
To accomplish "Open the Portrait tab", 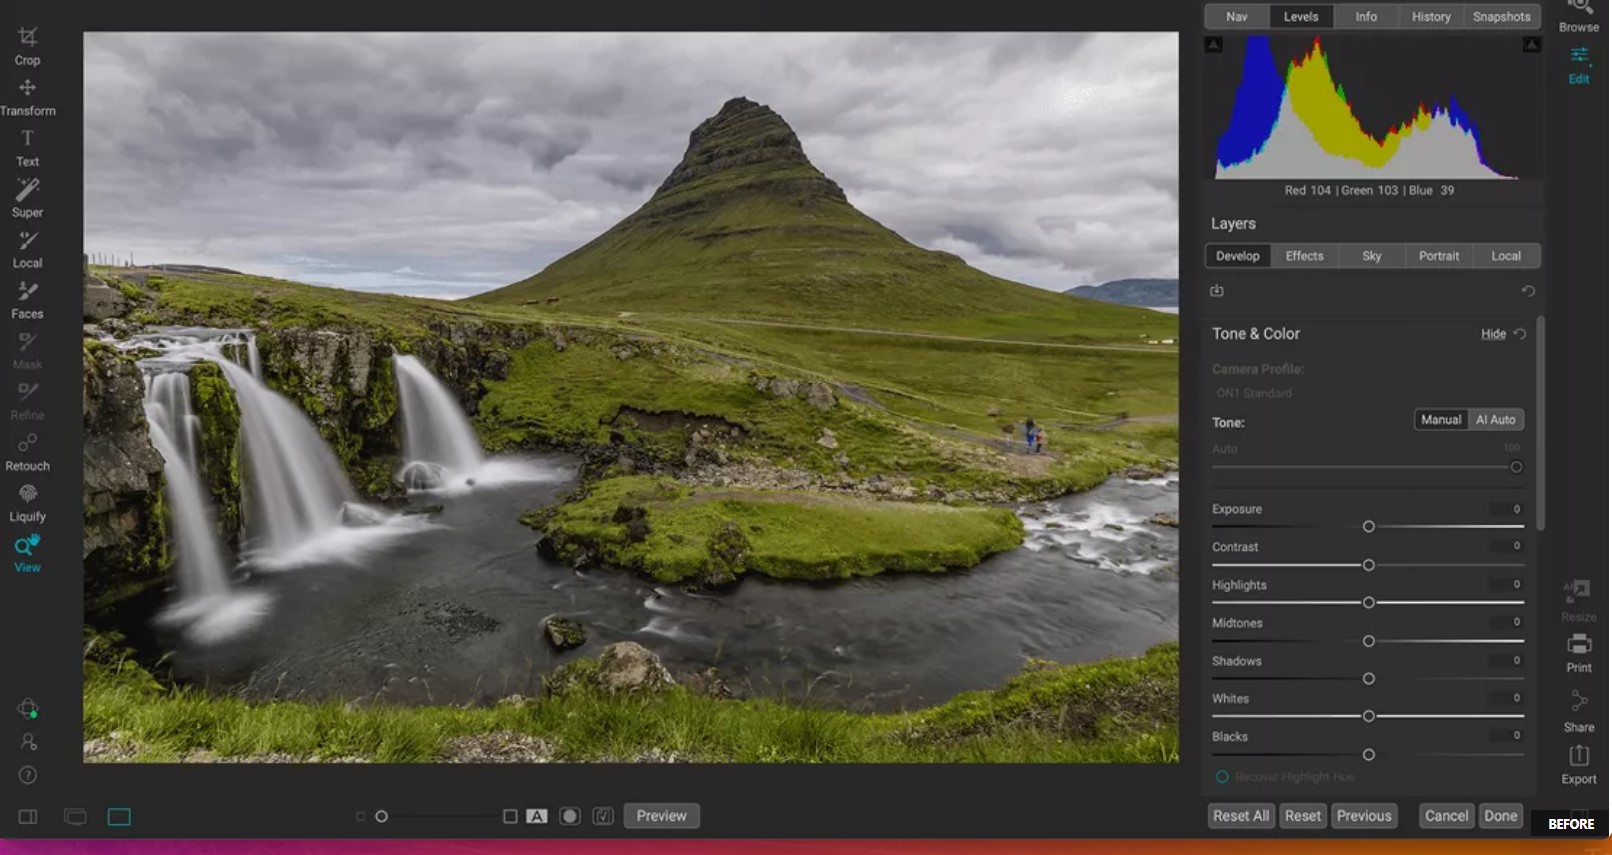I will pos(1439,256).
